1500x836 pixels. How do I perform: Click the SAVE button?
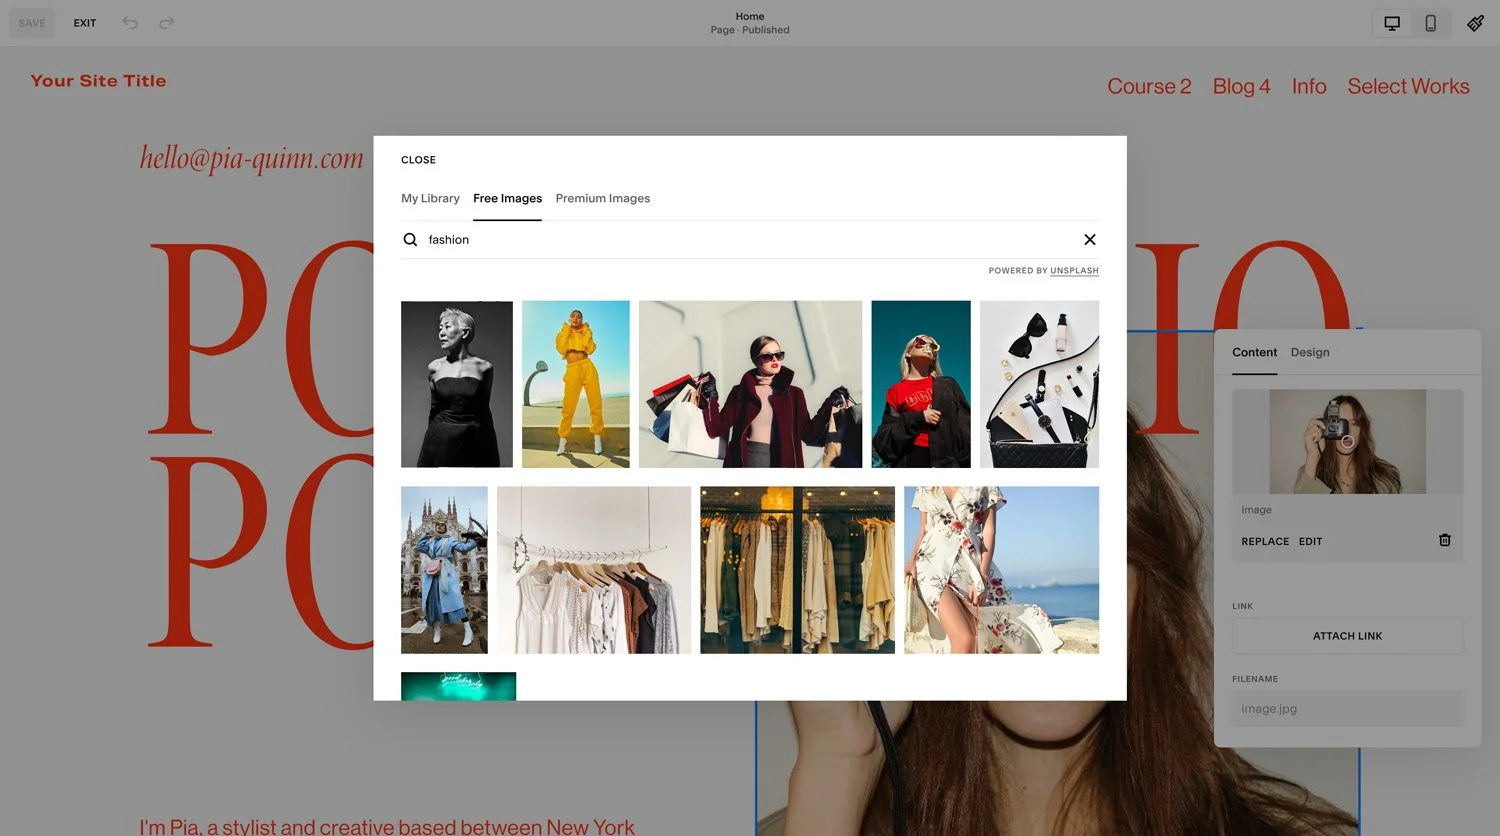(32, 23)
